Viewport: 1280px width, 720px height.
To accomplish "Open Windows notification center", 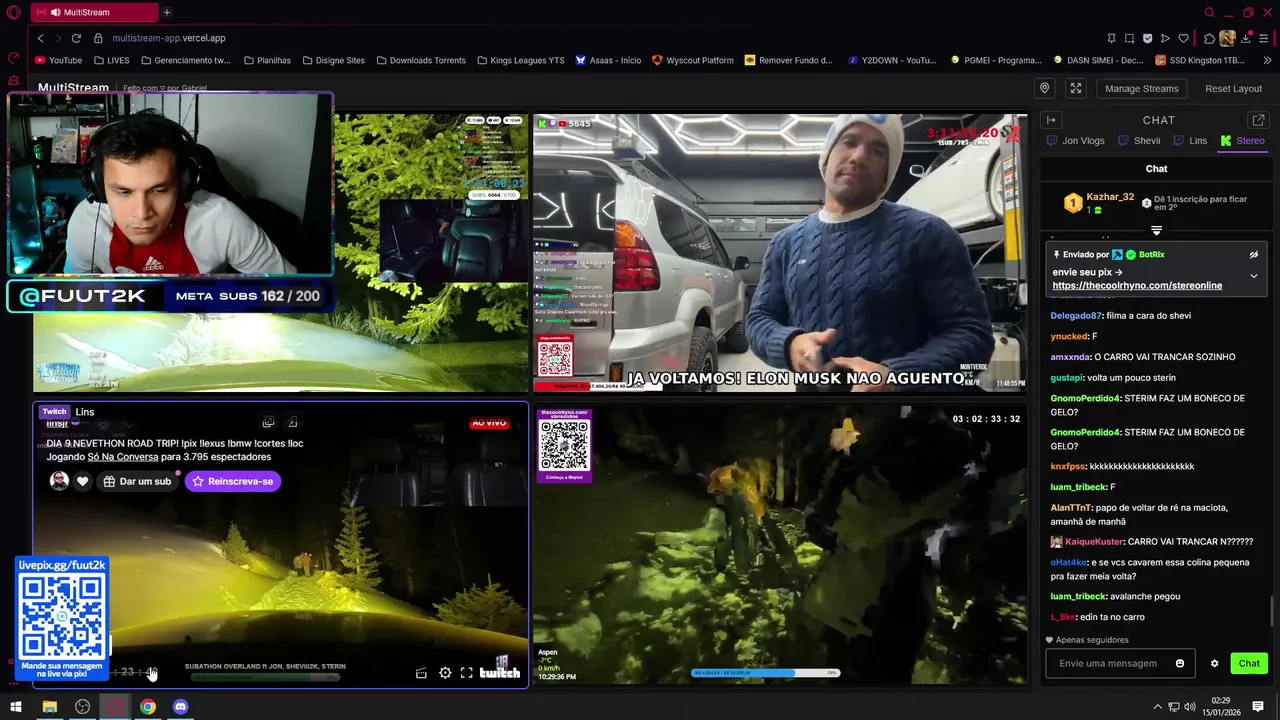I will click(1258, 707).
